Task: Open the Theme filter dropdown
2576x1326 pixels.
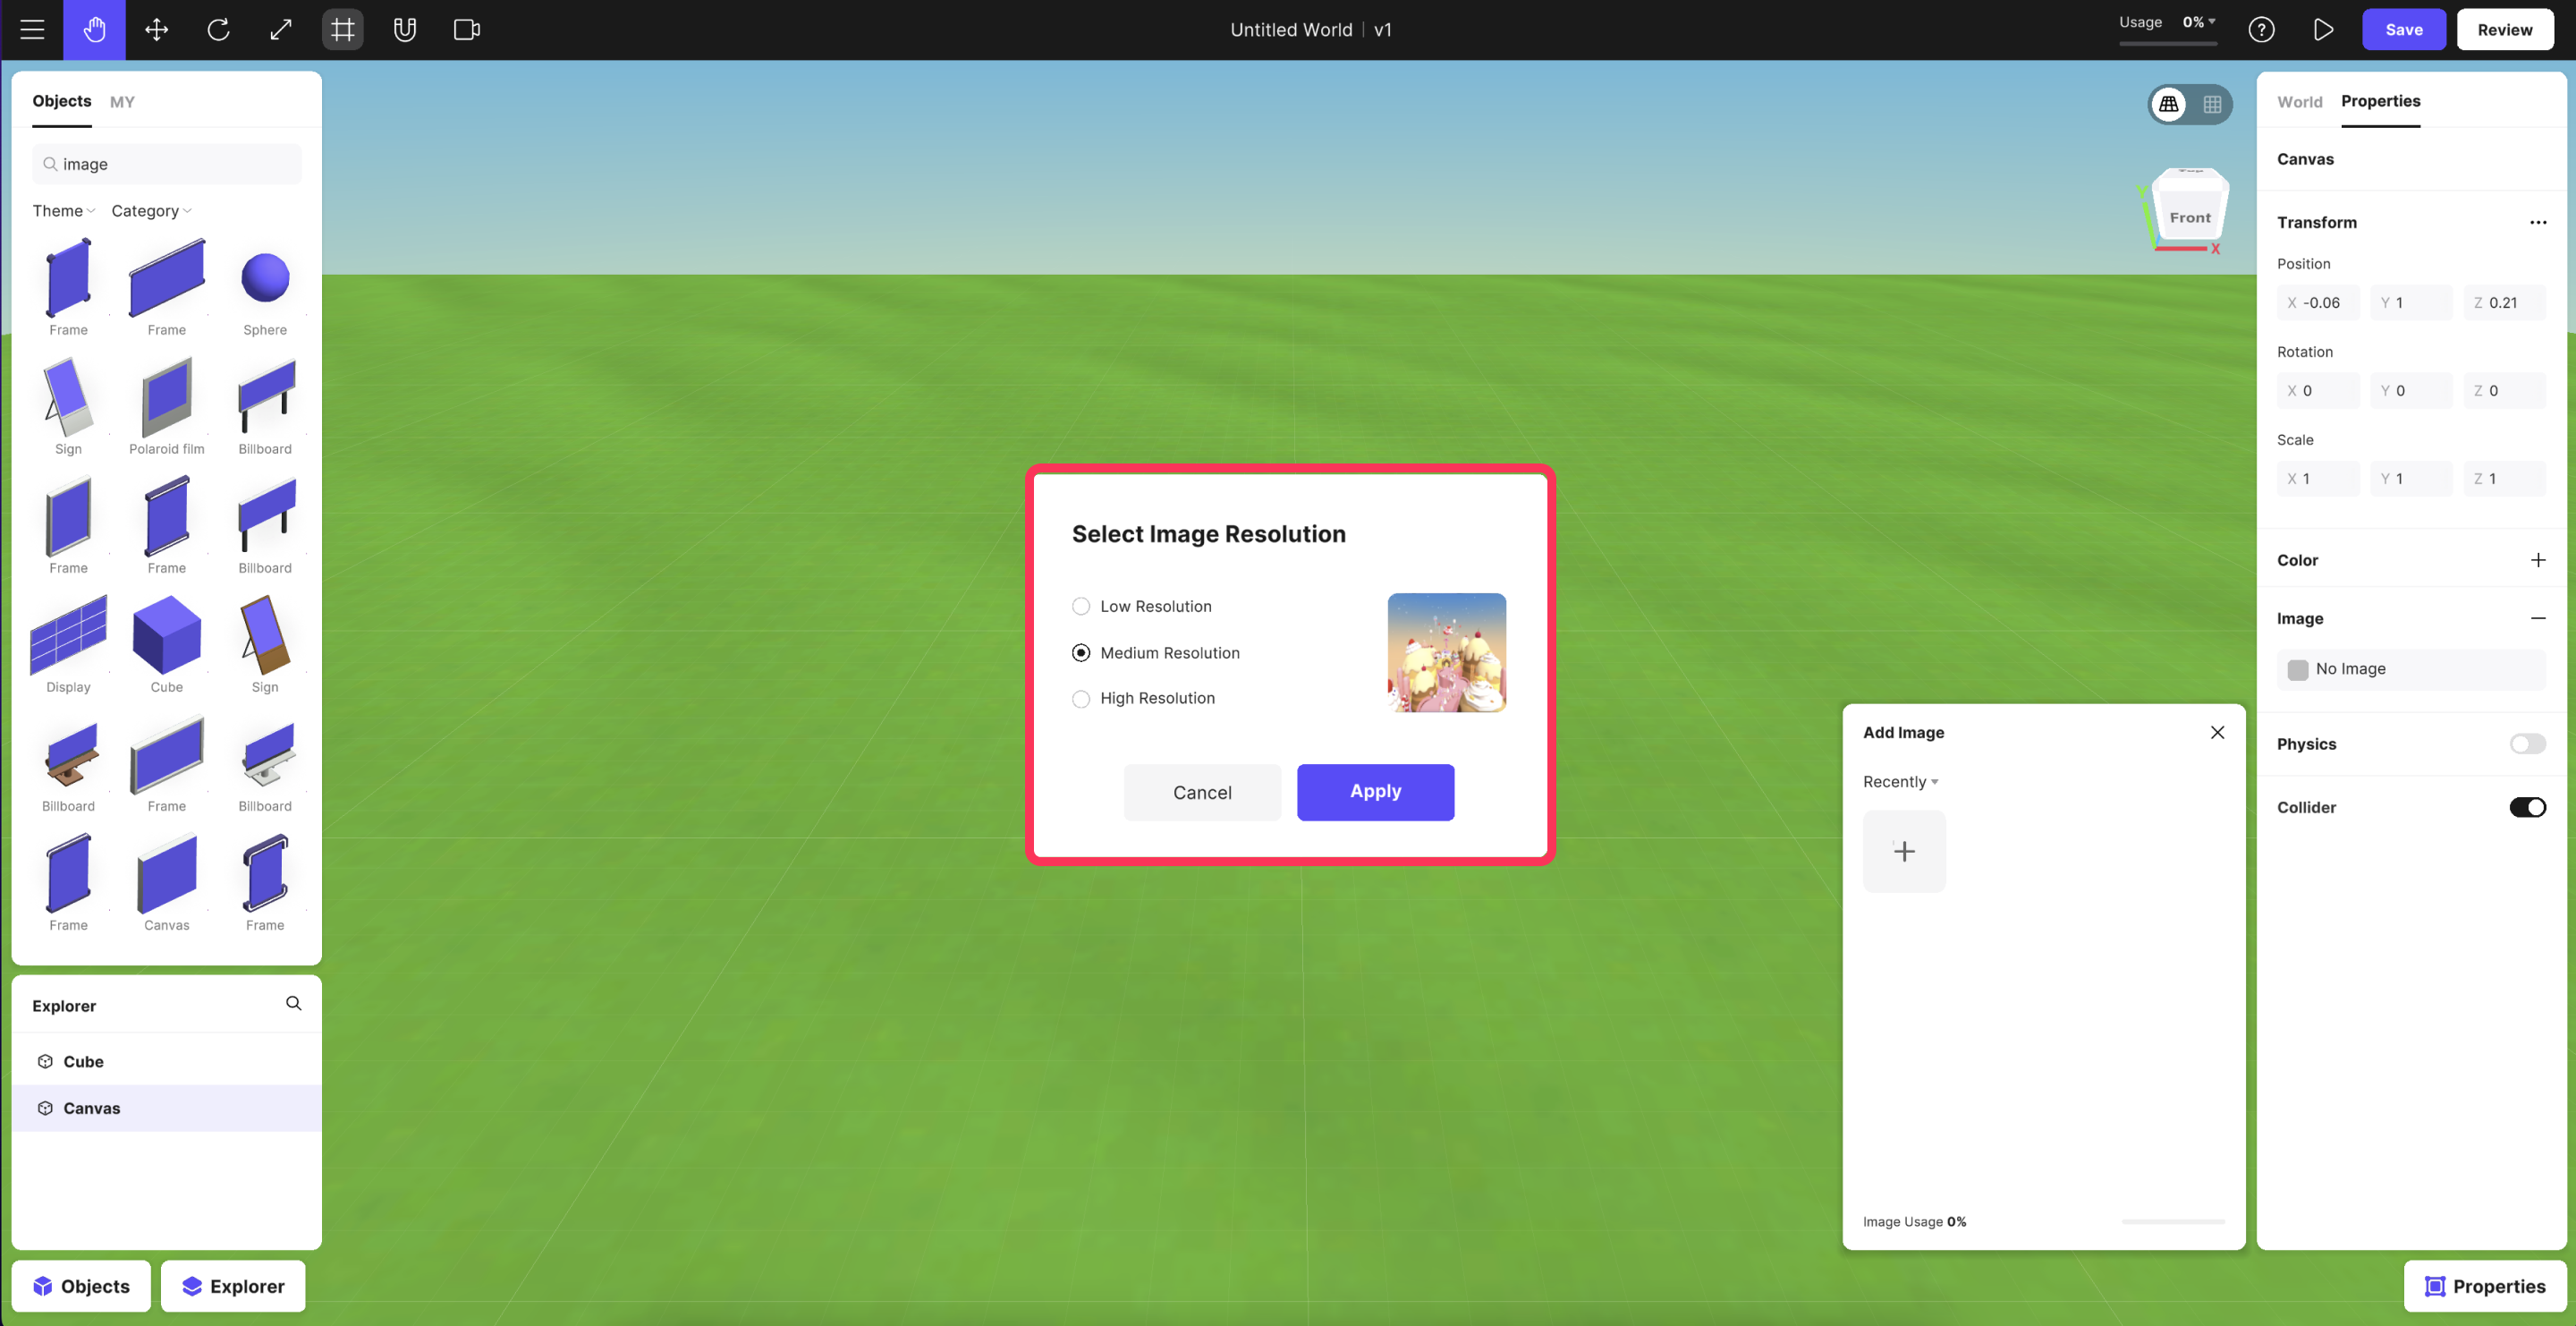Action: pyautogui.click(x=63, y=211)
